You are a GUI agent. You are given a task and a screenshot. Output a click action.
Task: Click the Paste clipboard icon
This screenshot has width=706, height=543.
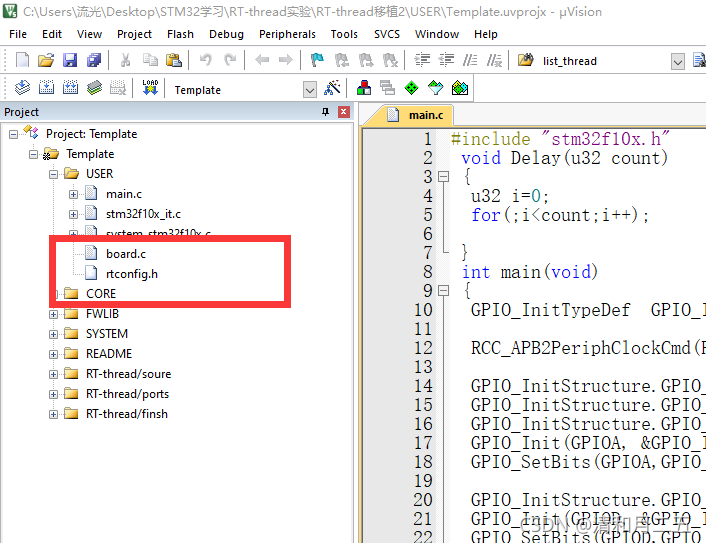point(174,60)
